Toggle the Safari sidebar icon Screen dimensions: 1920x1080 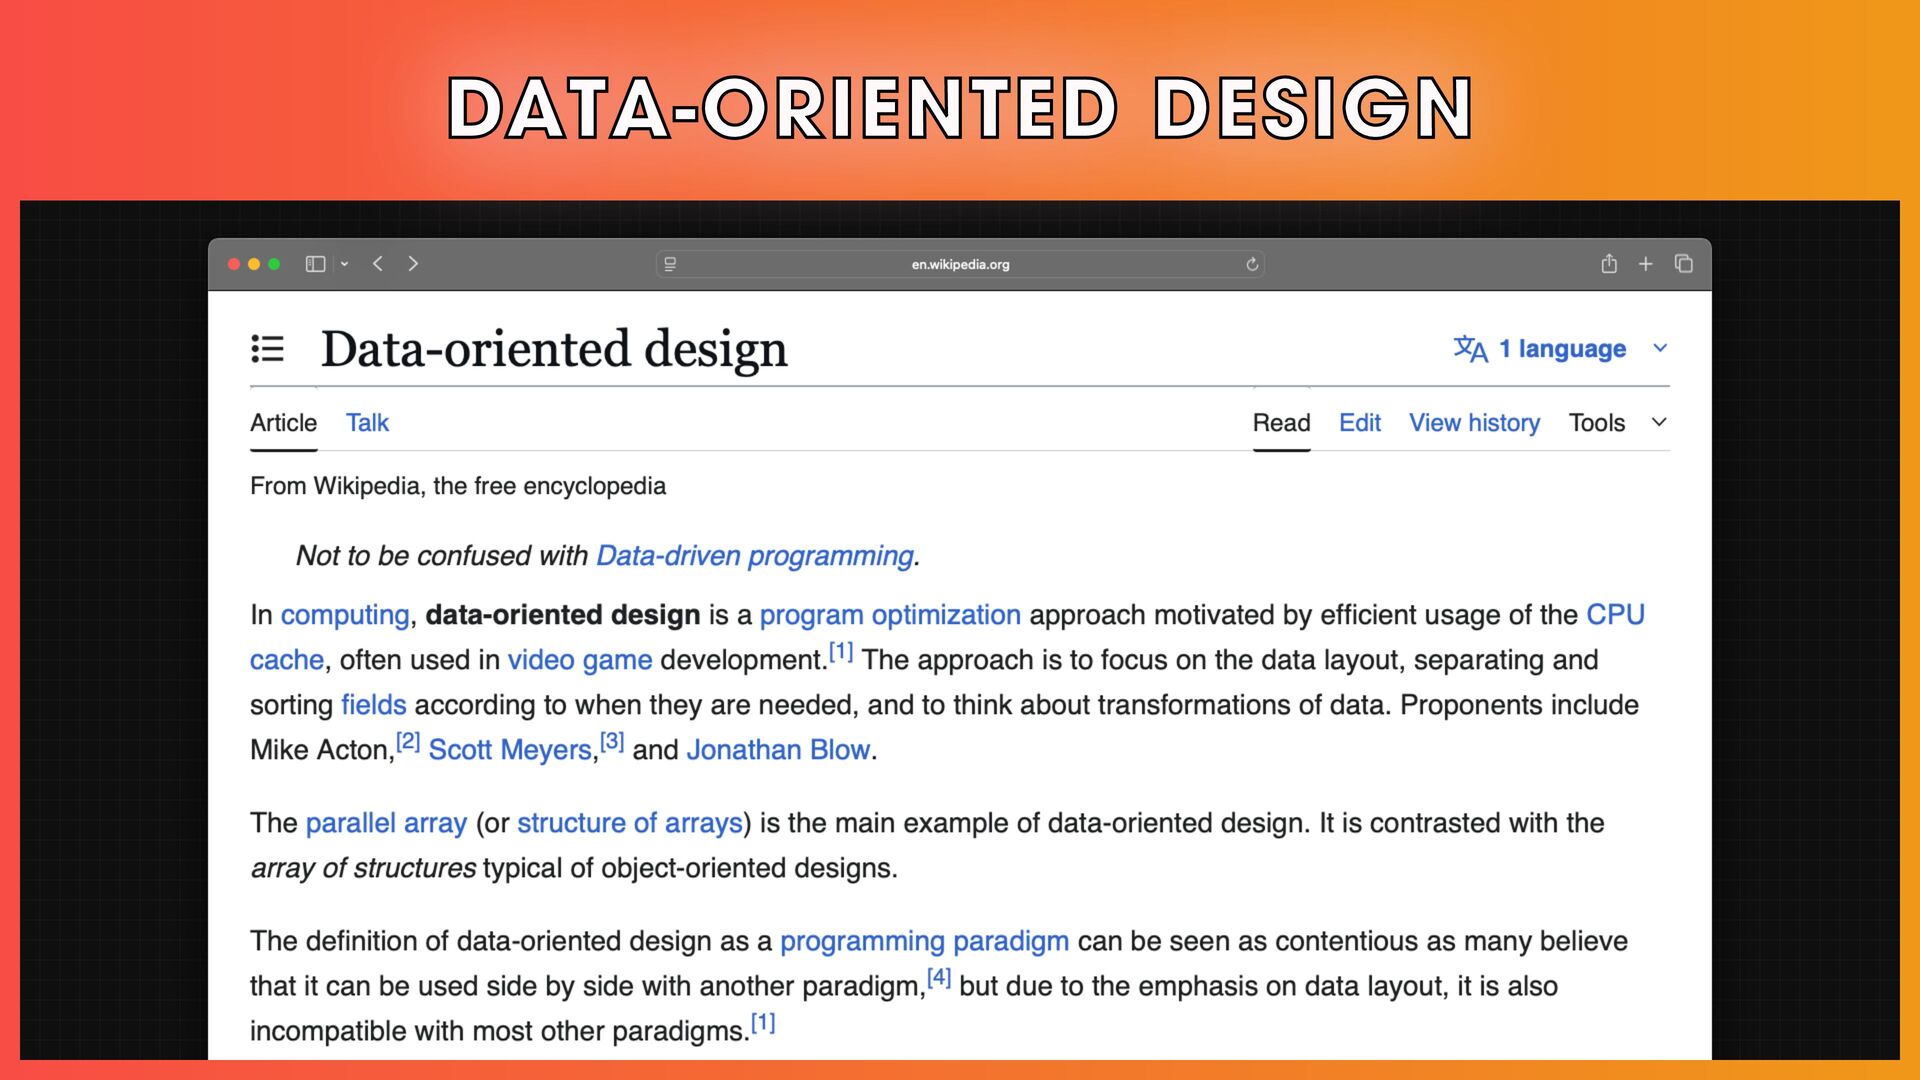[x=315, y=264]
